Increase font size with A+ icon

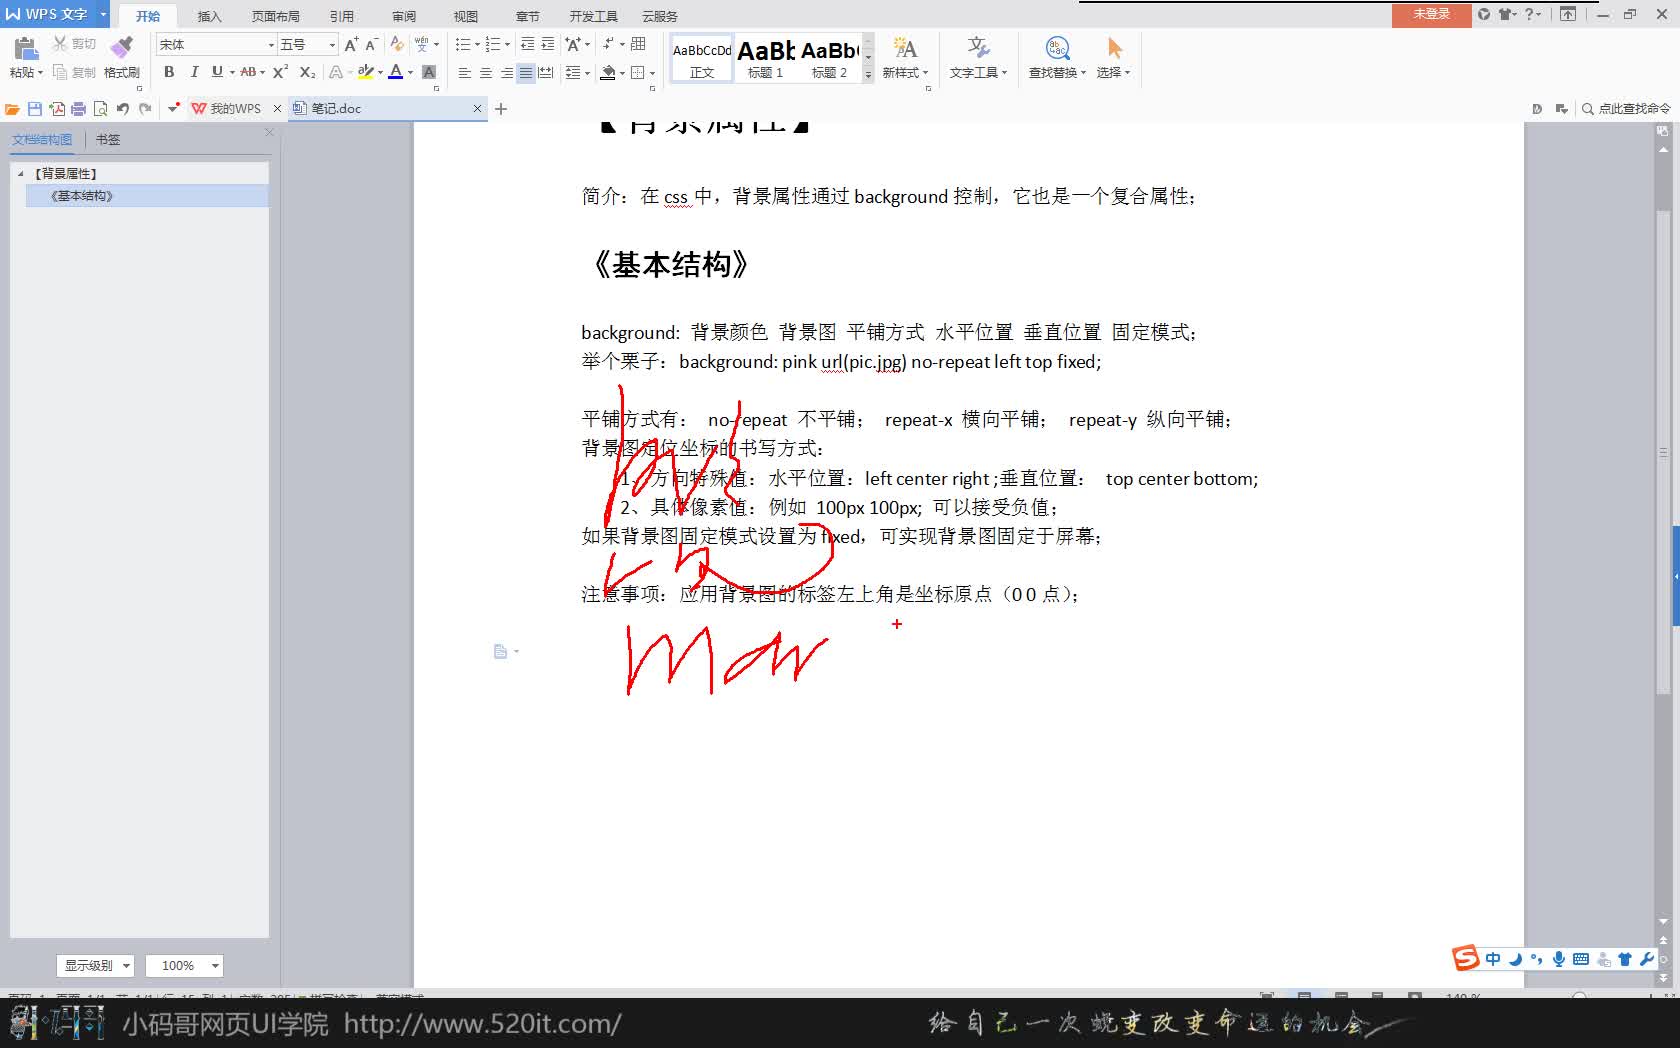tap(351, 44)
